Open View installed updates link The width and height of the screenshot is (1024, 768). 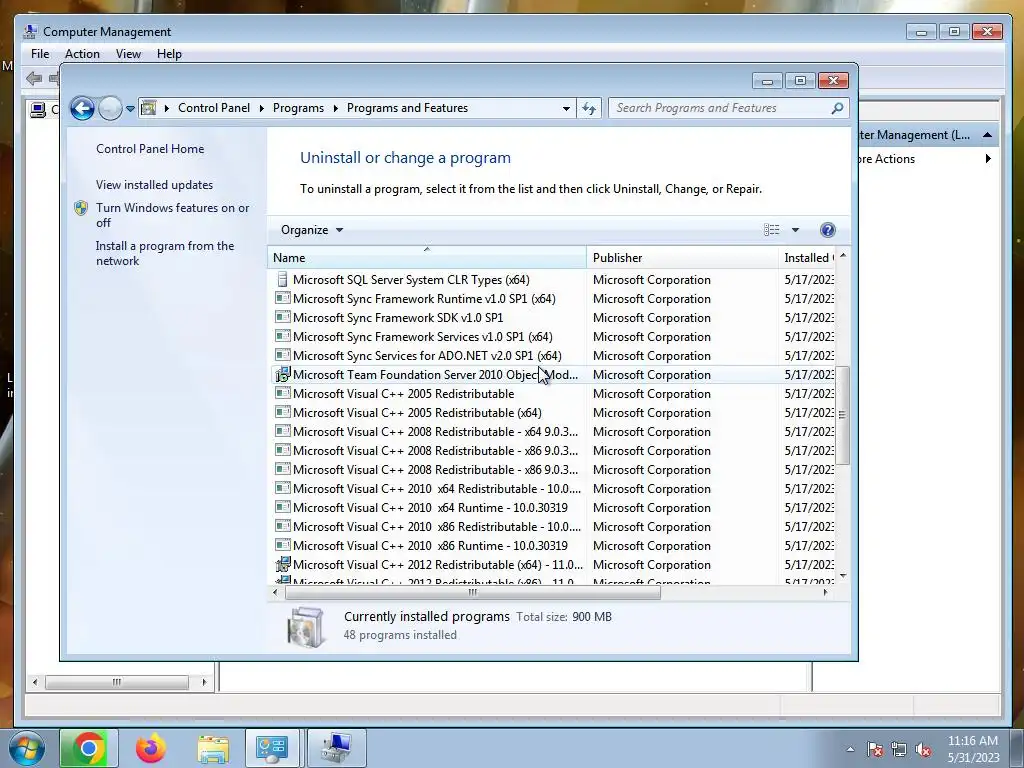[x=155, y=185]
